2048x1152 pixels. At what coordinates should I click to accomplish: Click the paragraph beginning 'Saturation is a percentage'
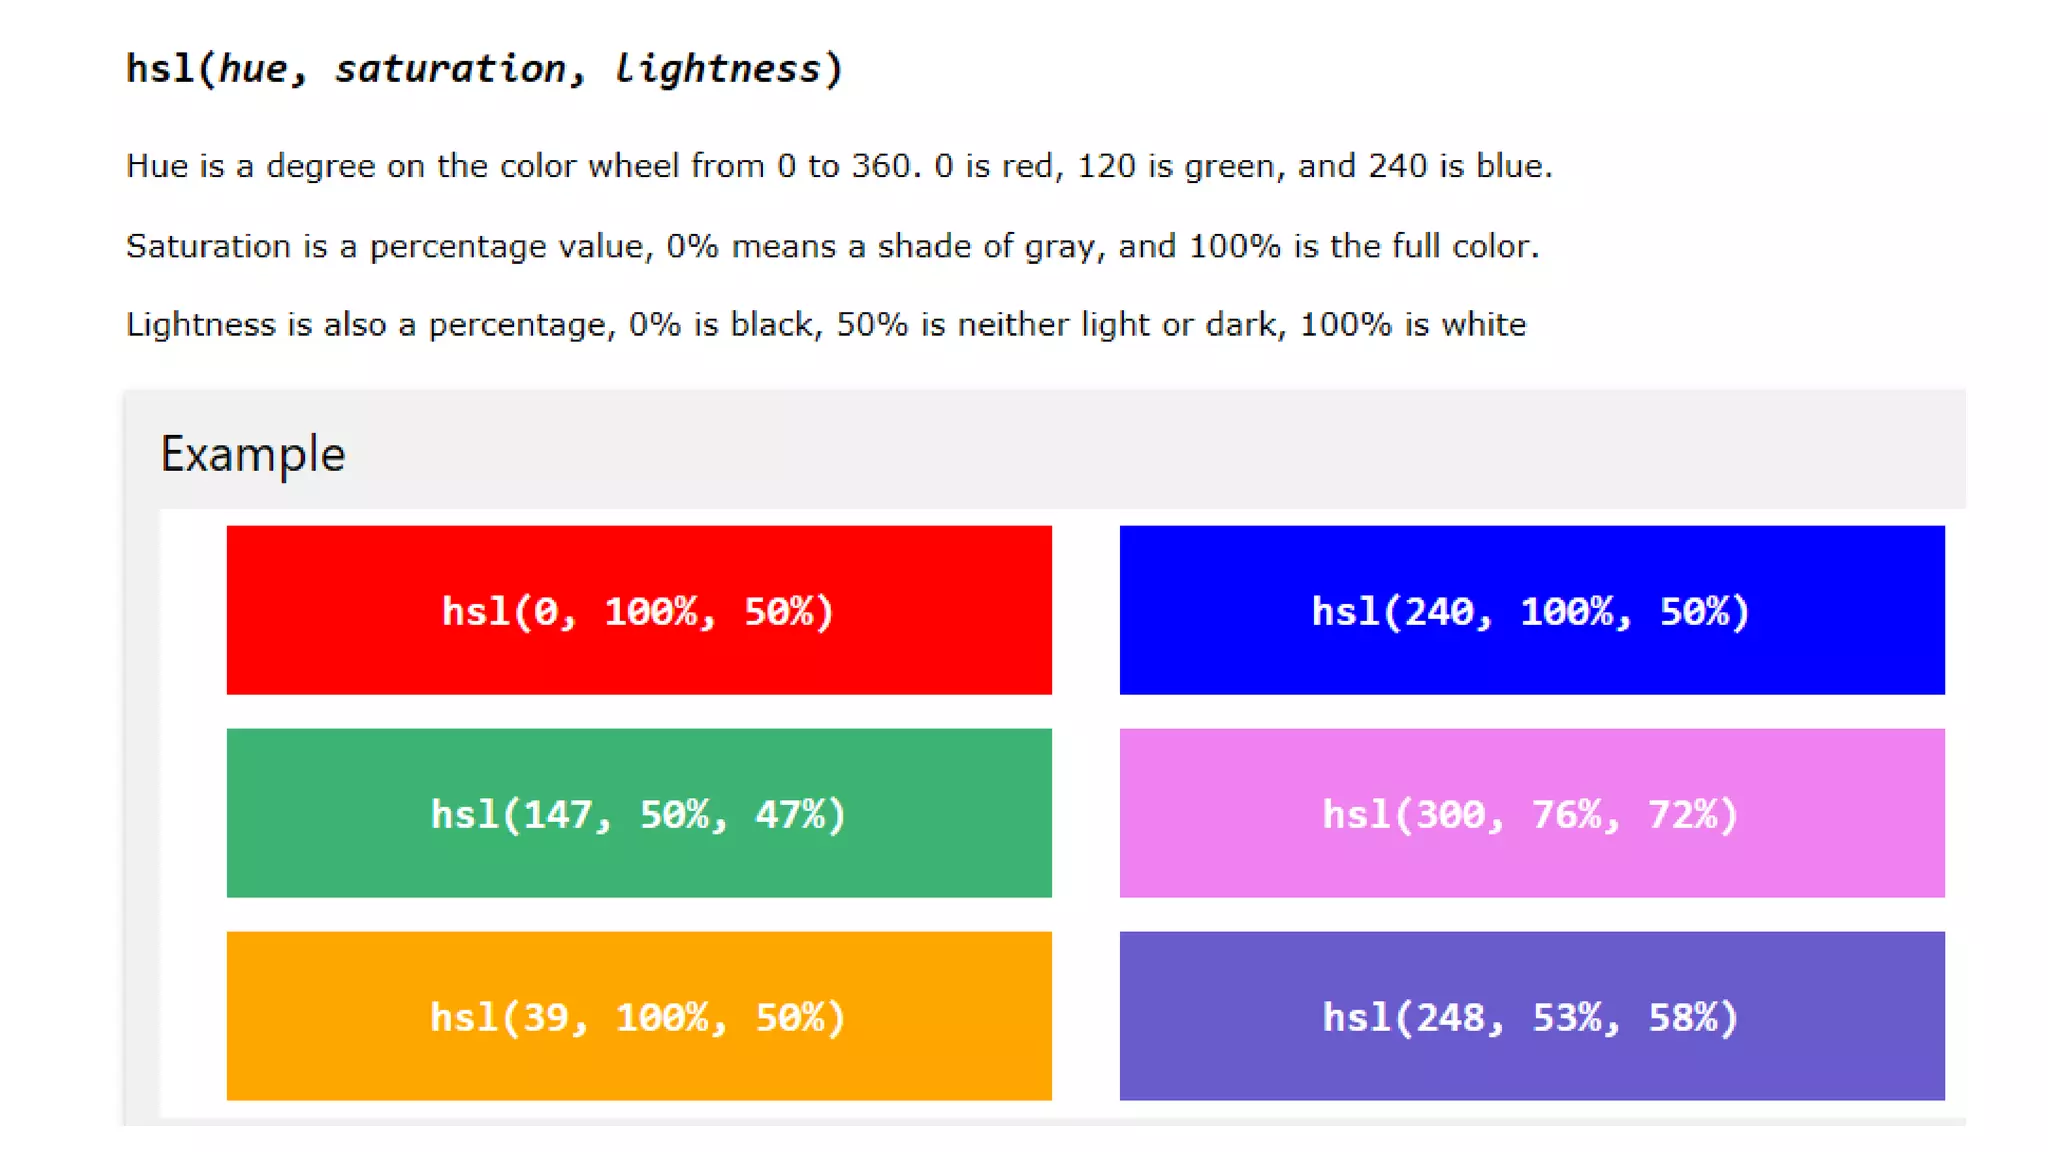click(832, 246)
